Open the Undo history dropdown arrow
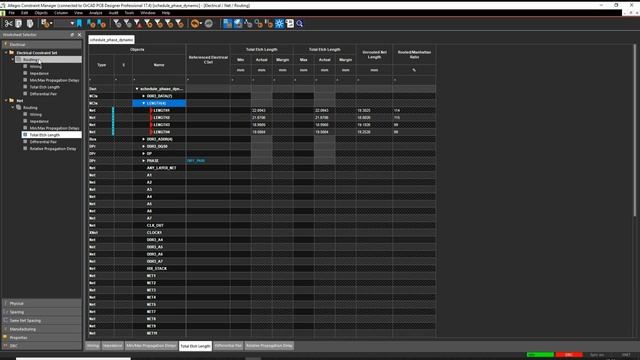This screenshot has height=360, width=640. coord(201,24)
